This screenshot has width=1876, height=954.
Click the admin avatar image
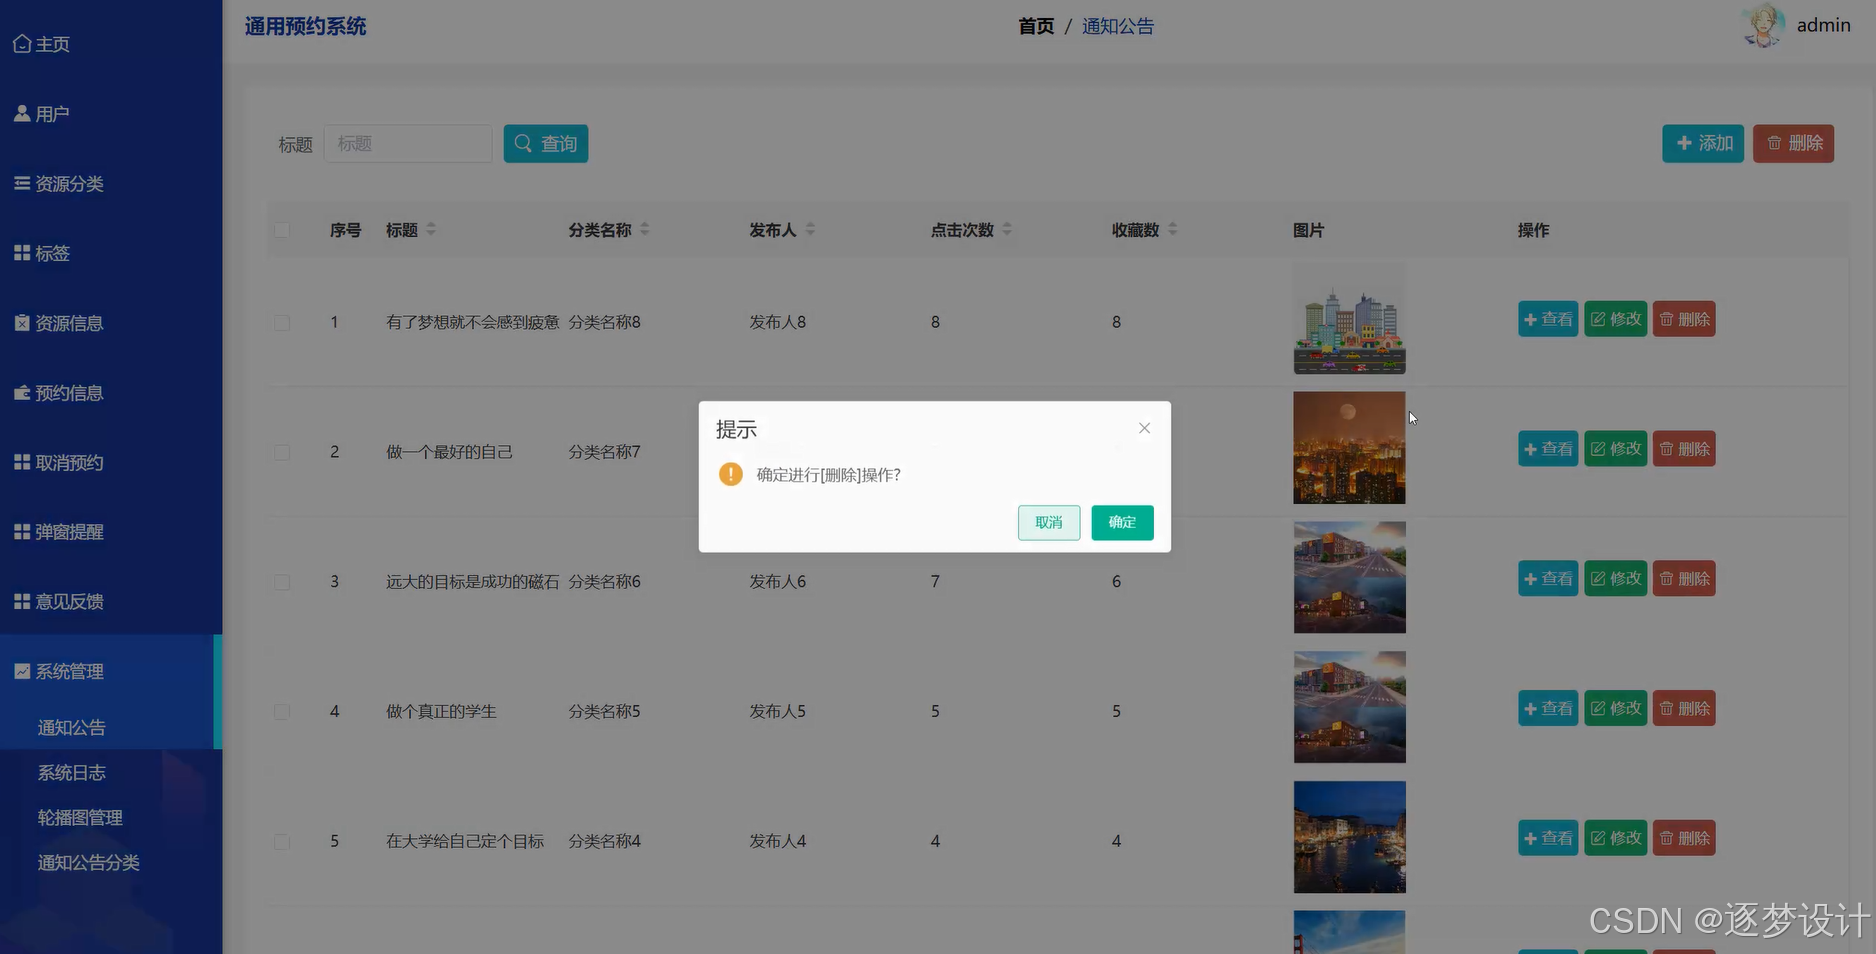click(1763, 26)
